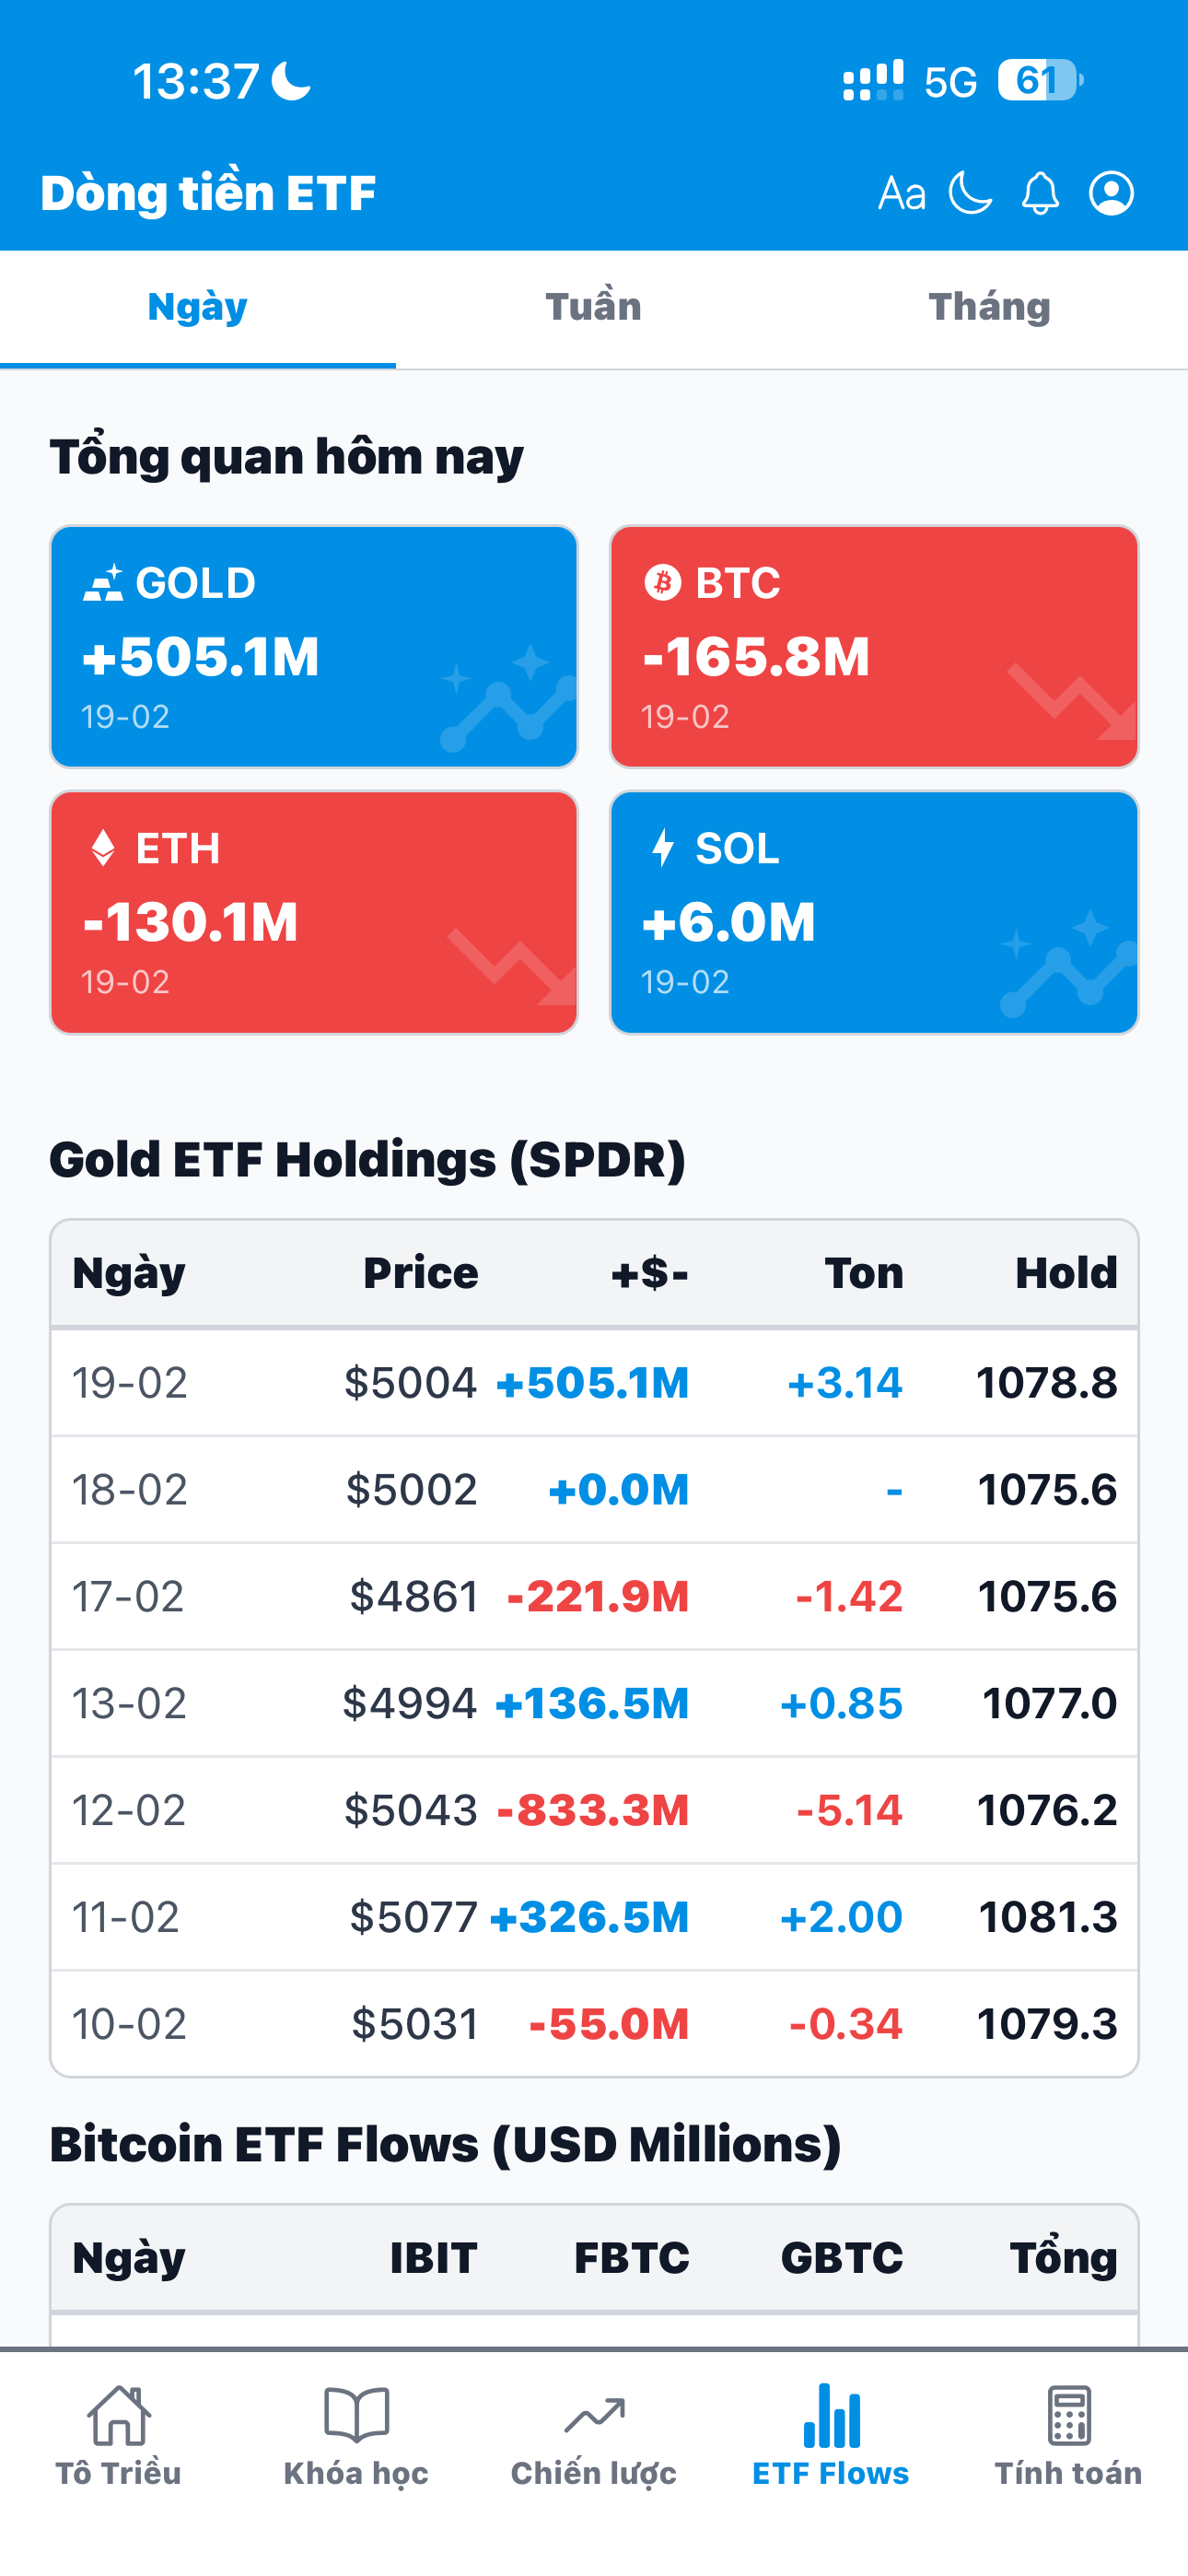Open the Khóa học book icon
Image resolution: width=1188 pixels, height=2576 pixels.
(356, 2415)
